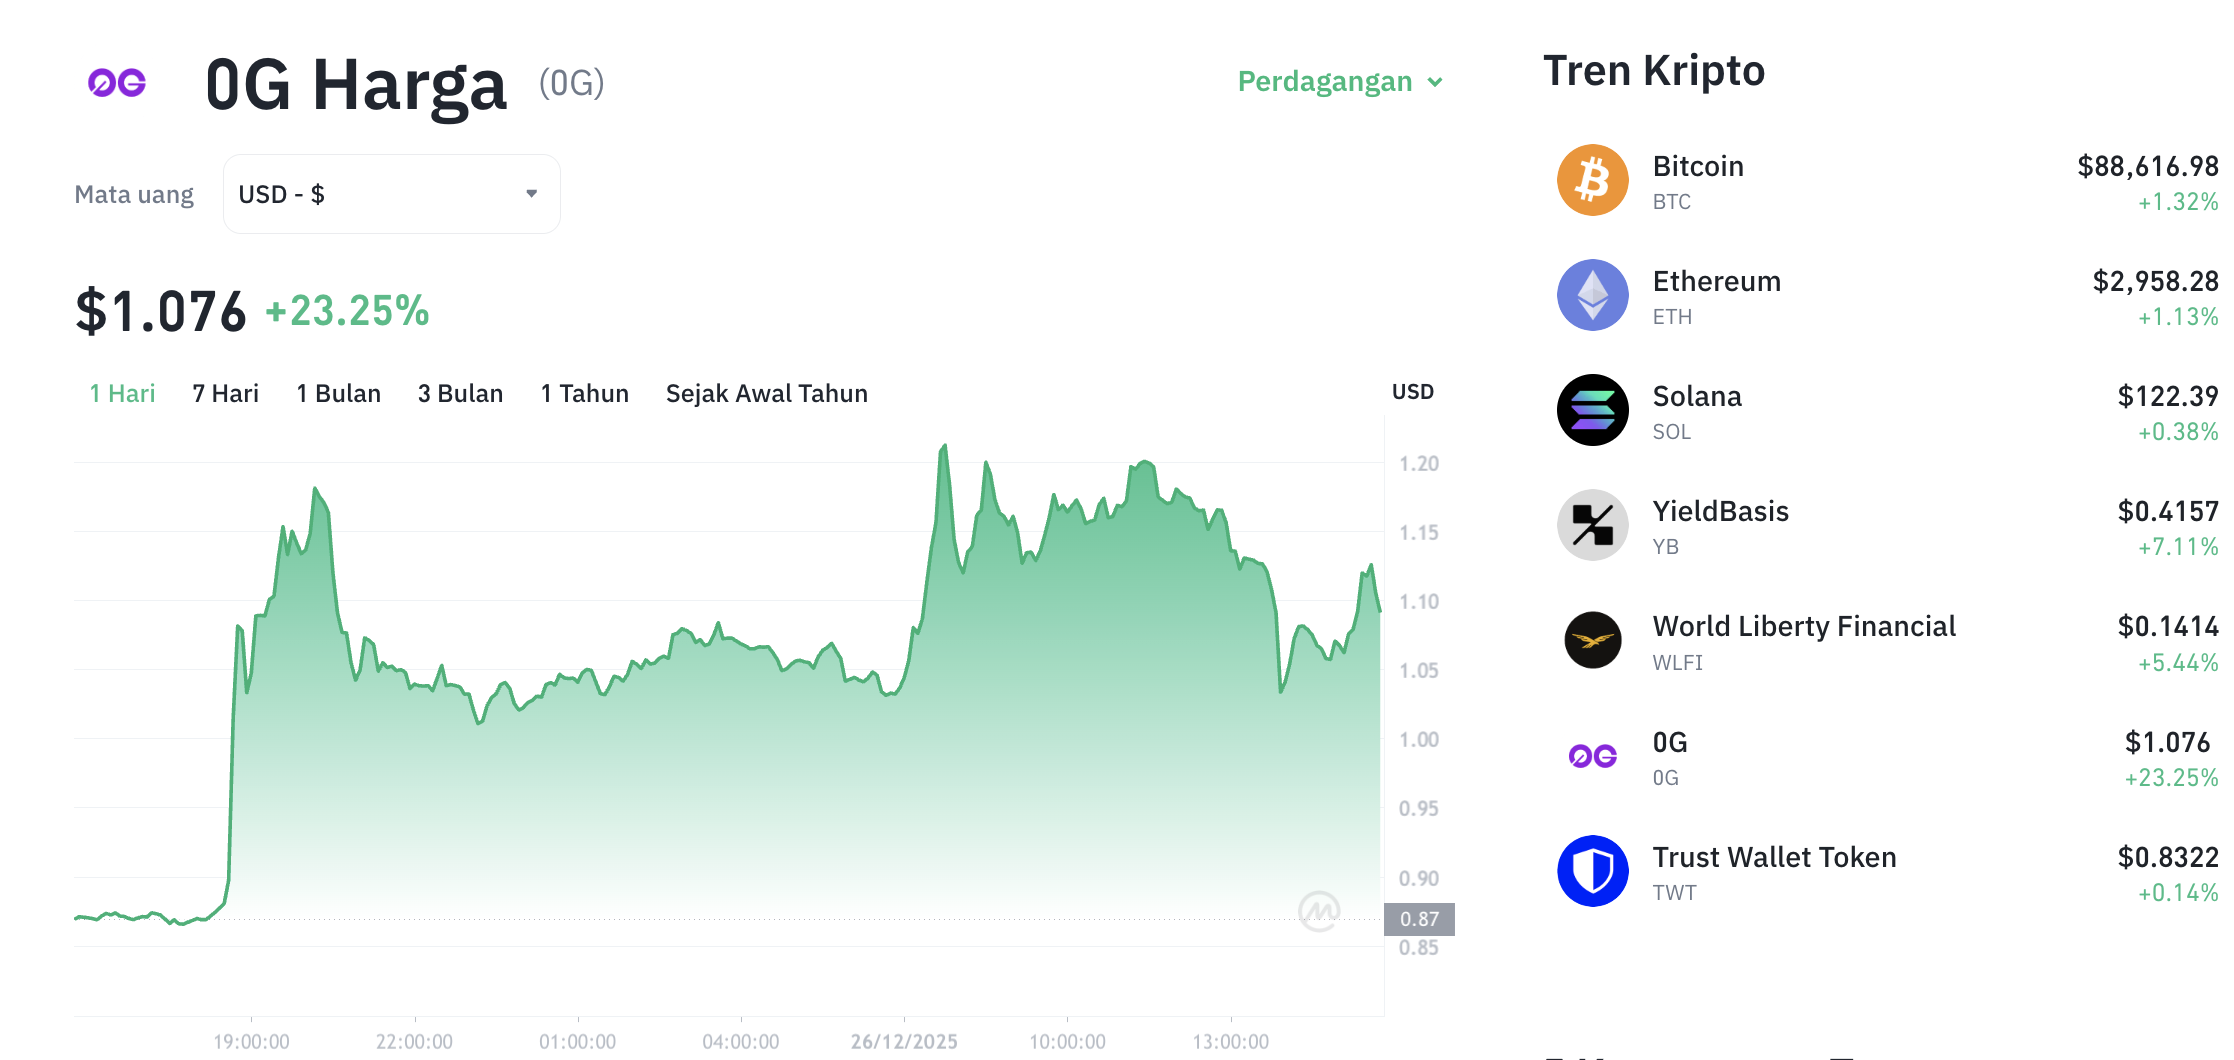Image resolution: width=2234 pixels, height=1060 pixels.
Task: Select the 1 Bulan chart period
Action: pyautogui.click(x=339, y=393)
